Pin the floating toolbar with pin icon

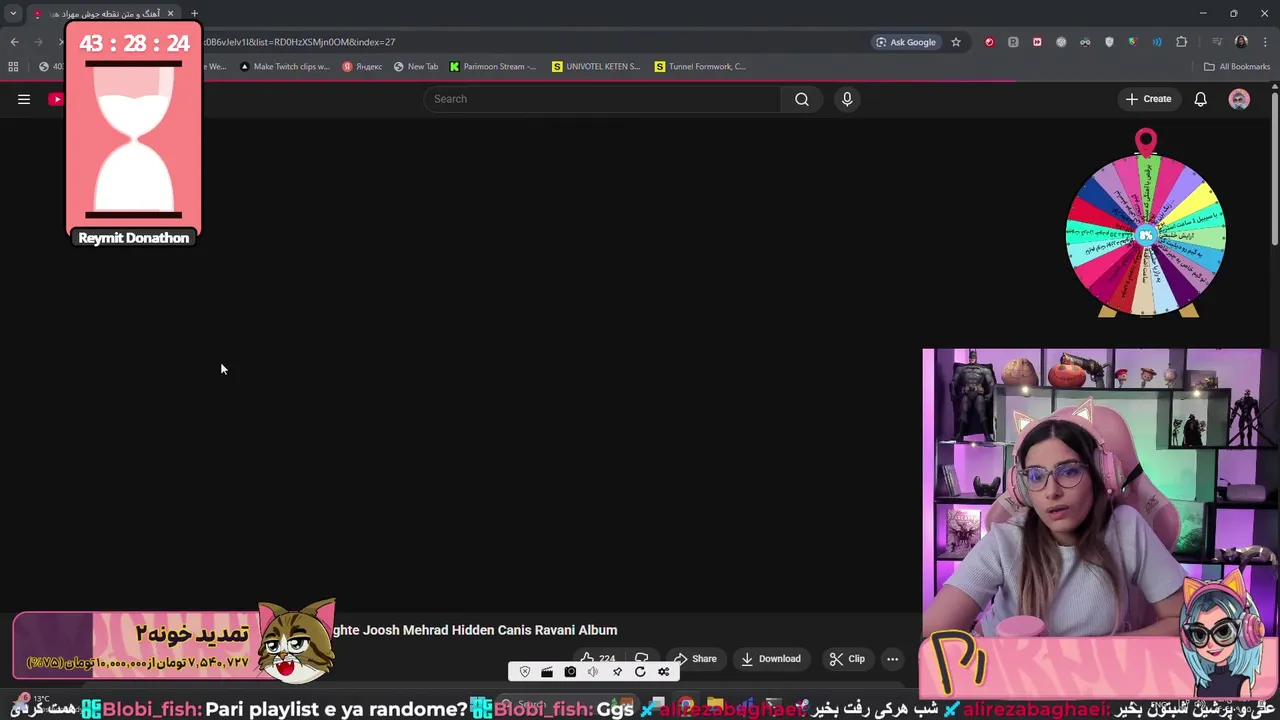point(617,672)
